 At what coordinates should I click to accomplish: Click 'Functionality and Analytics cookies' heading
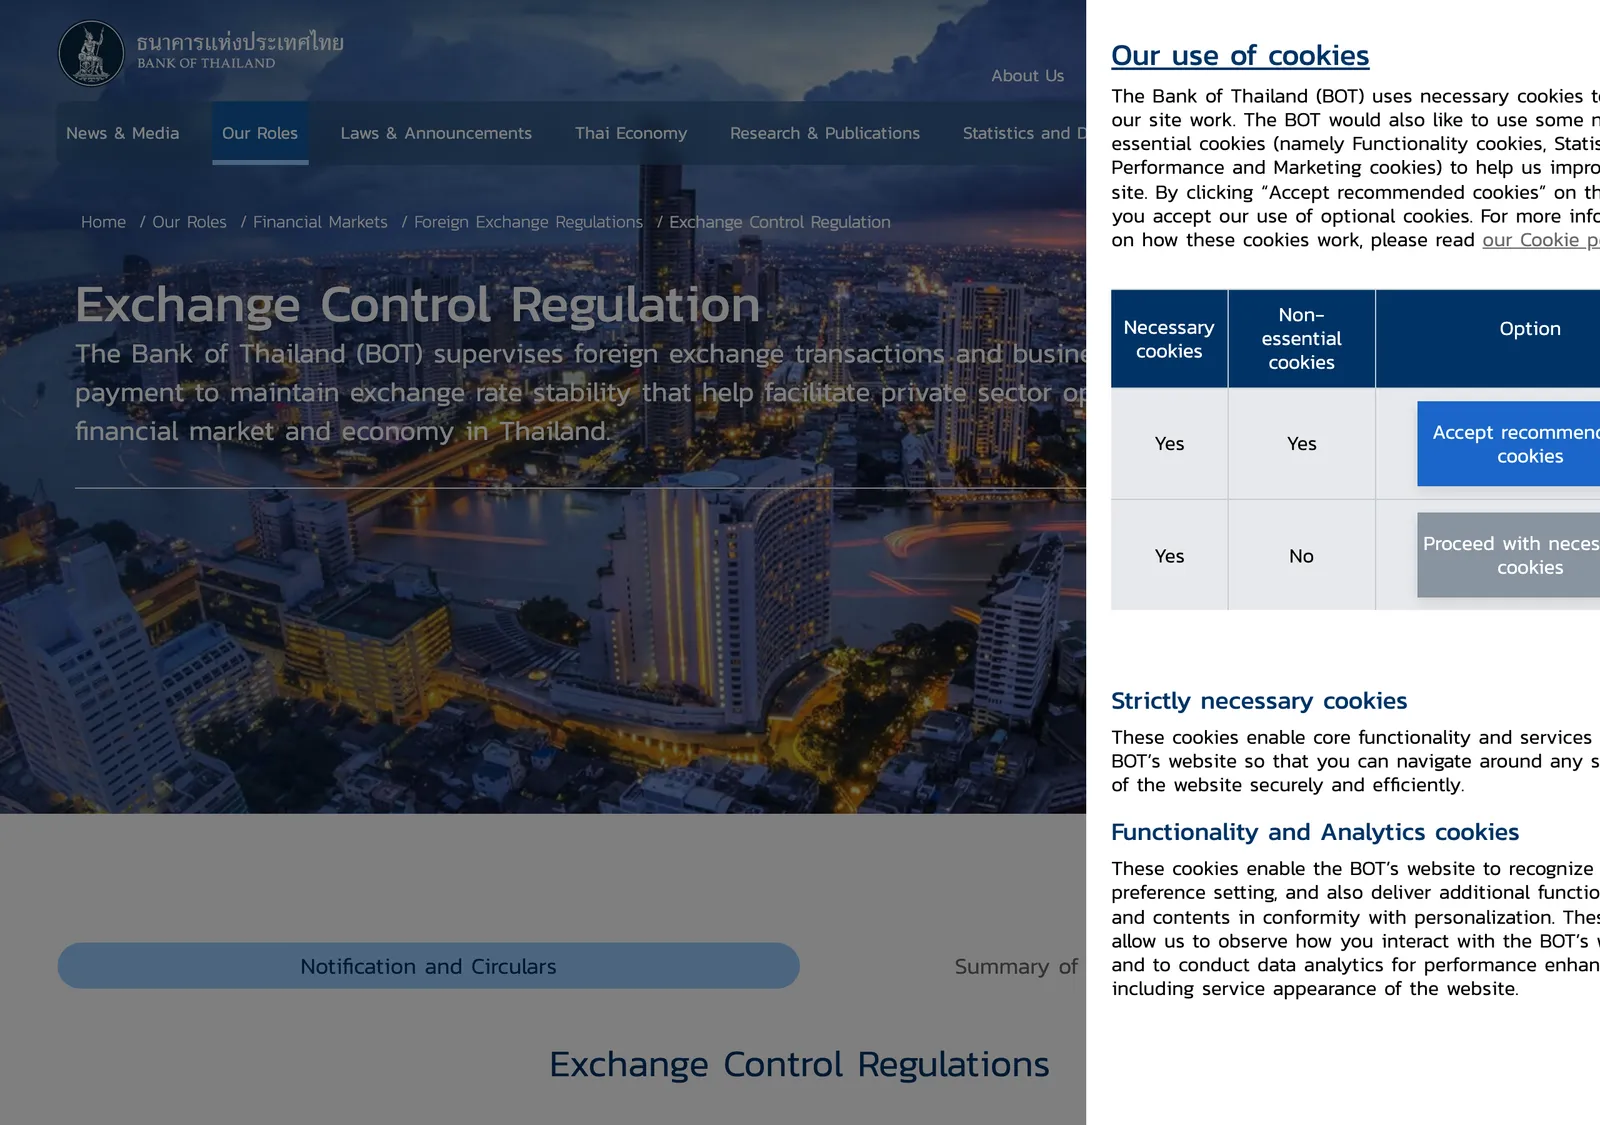pyautogui.click(x=1315, y=832)
